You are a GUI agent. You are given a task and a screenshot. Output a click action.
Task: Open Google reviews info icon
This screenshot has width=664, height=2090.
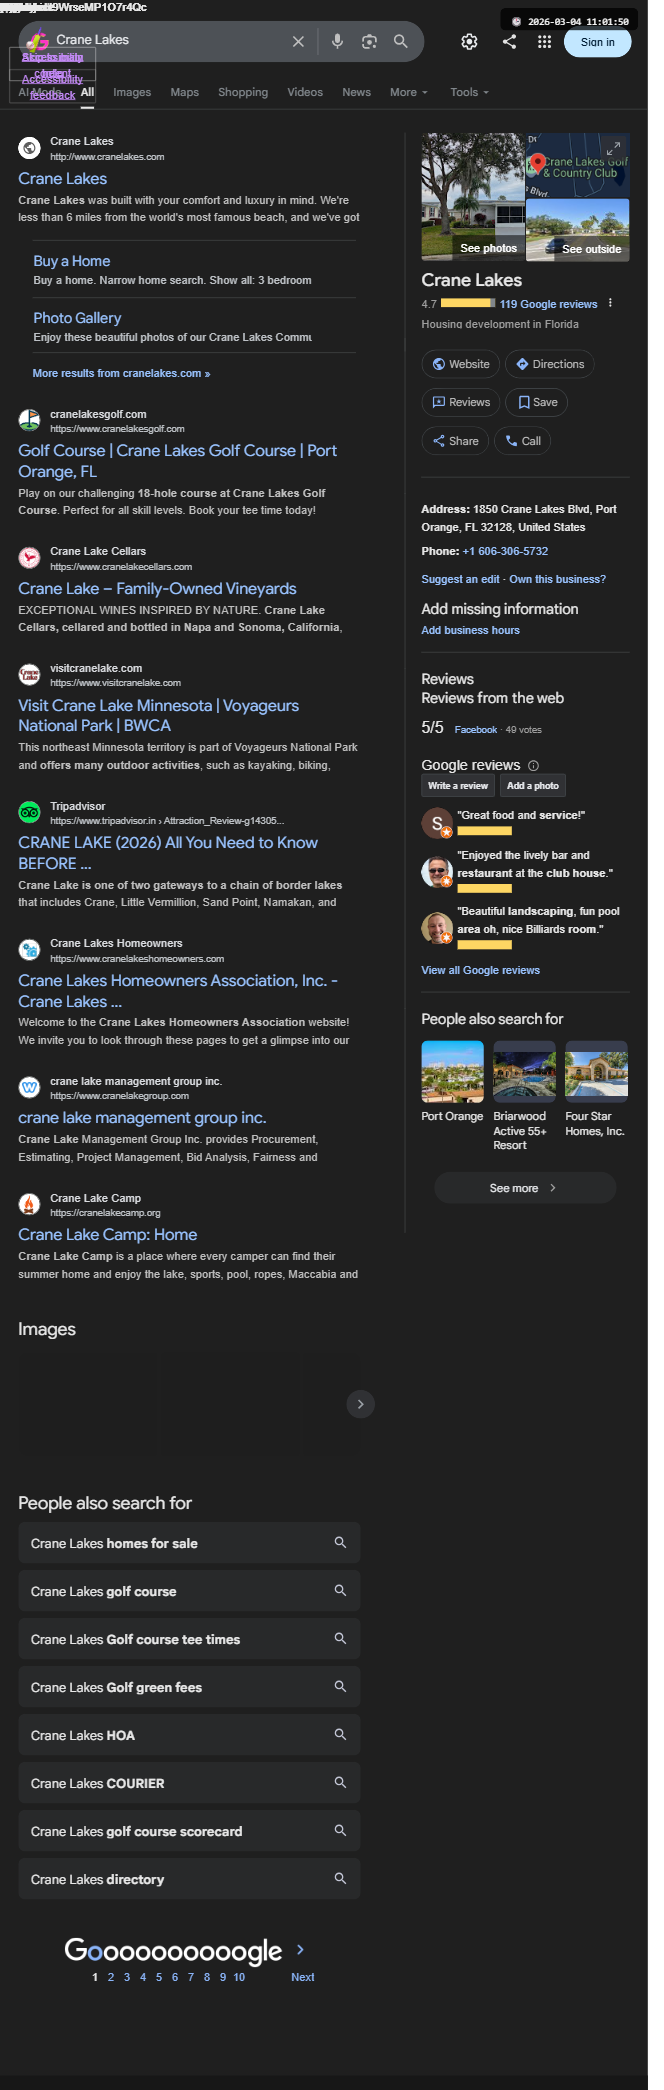click(533, 765)
